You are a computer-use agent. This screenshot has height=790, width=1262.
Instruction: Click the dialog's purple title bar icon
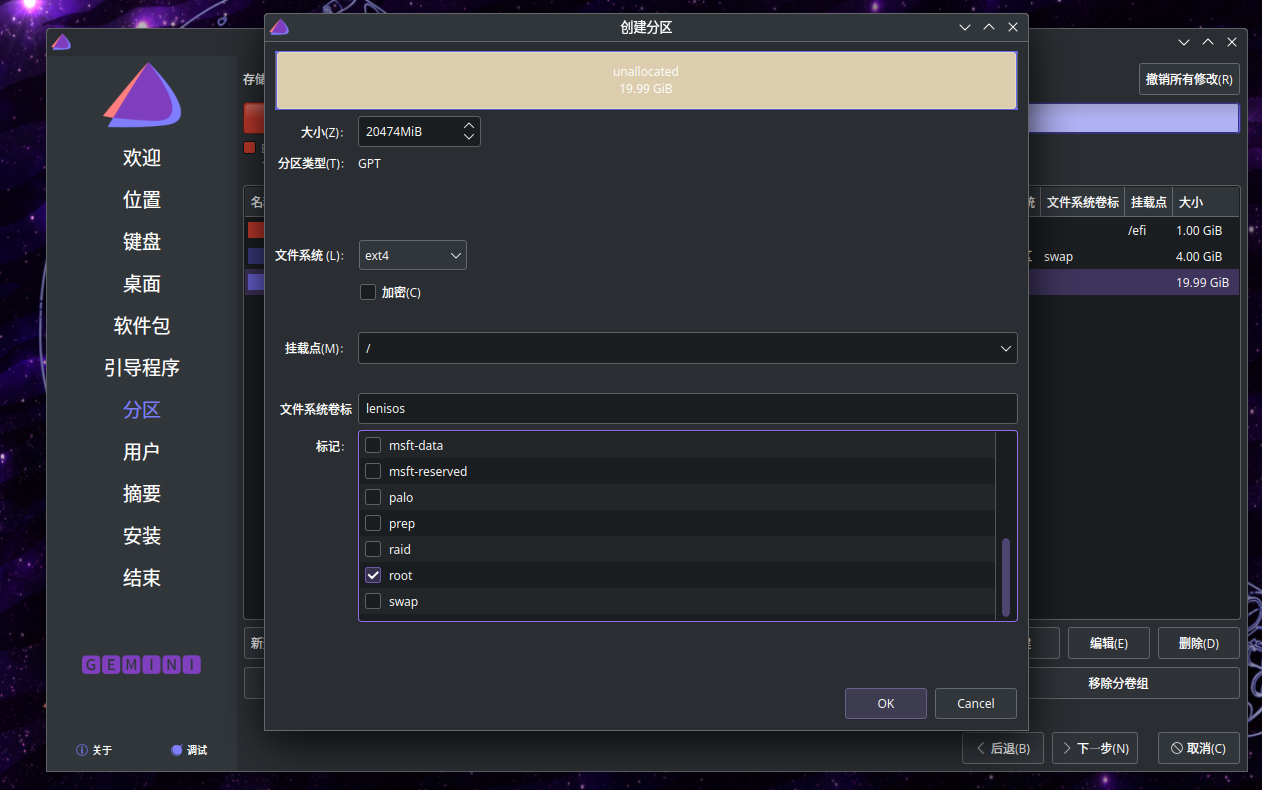click(279, 27)
